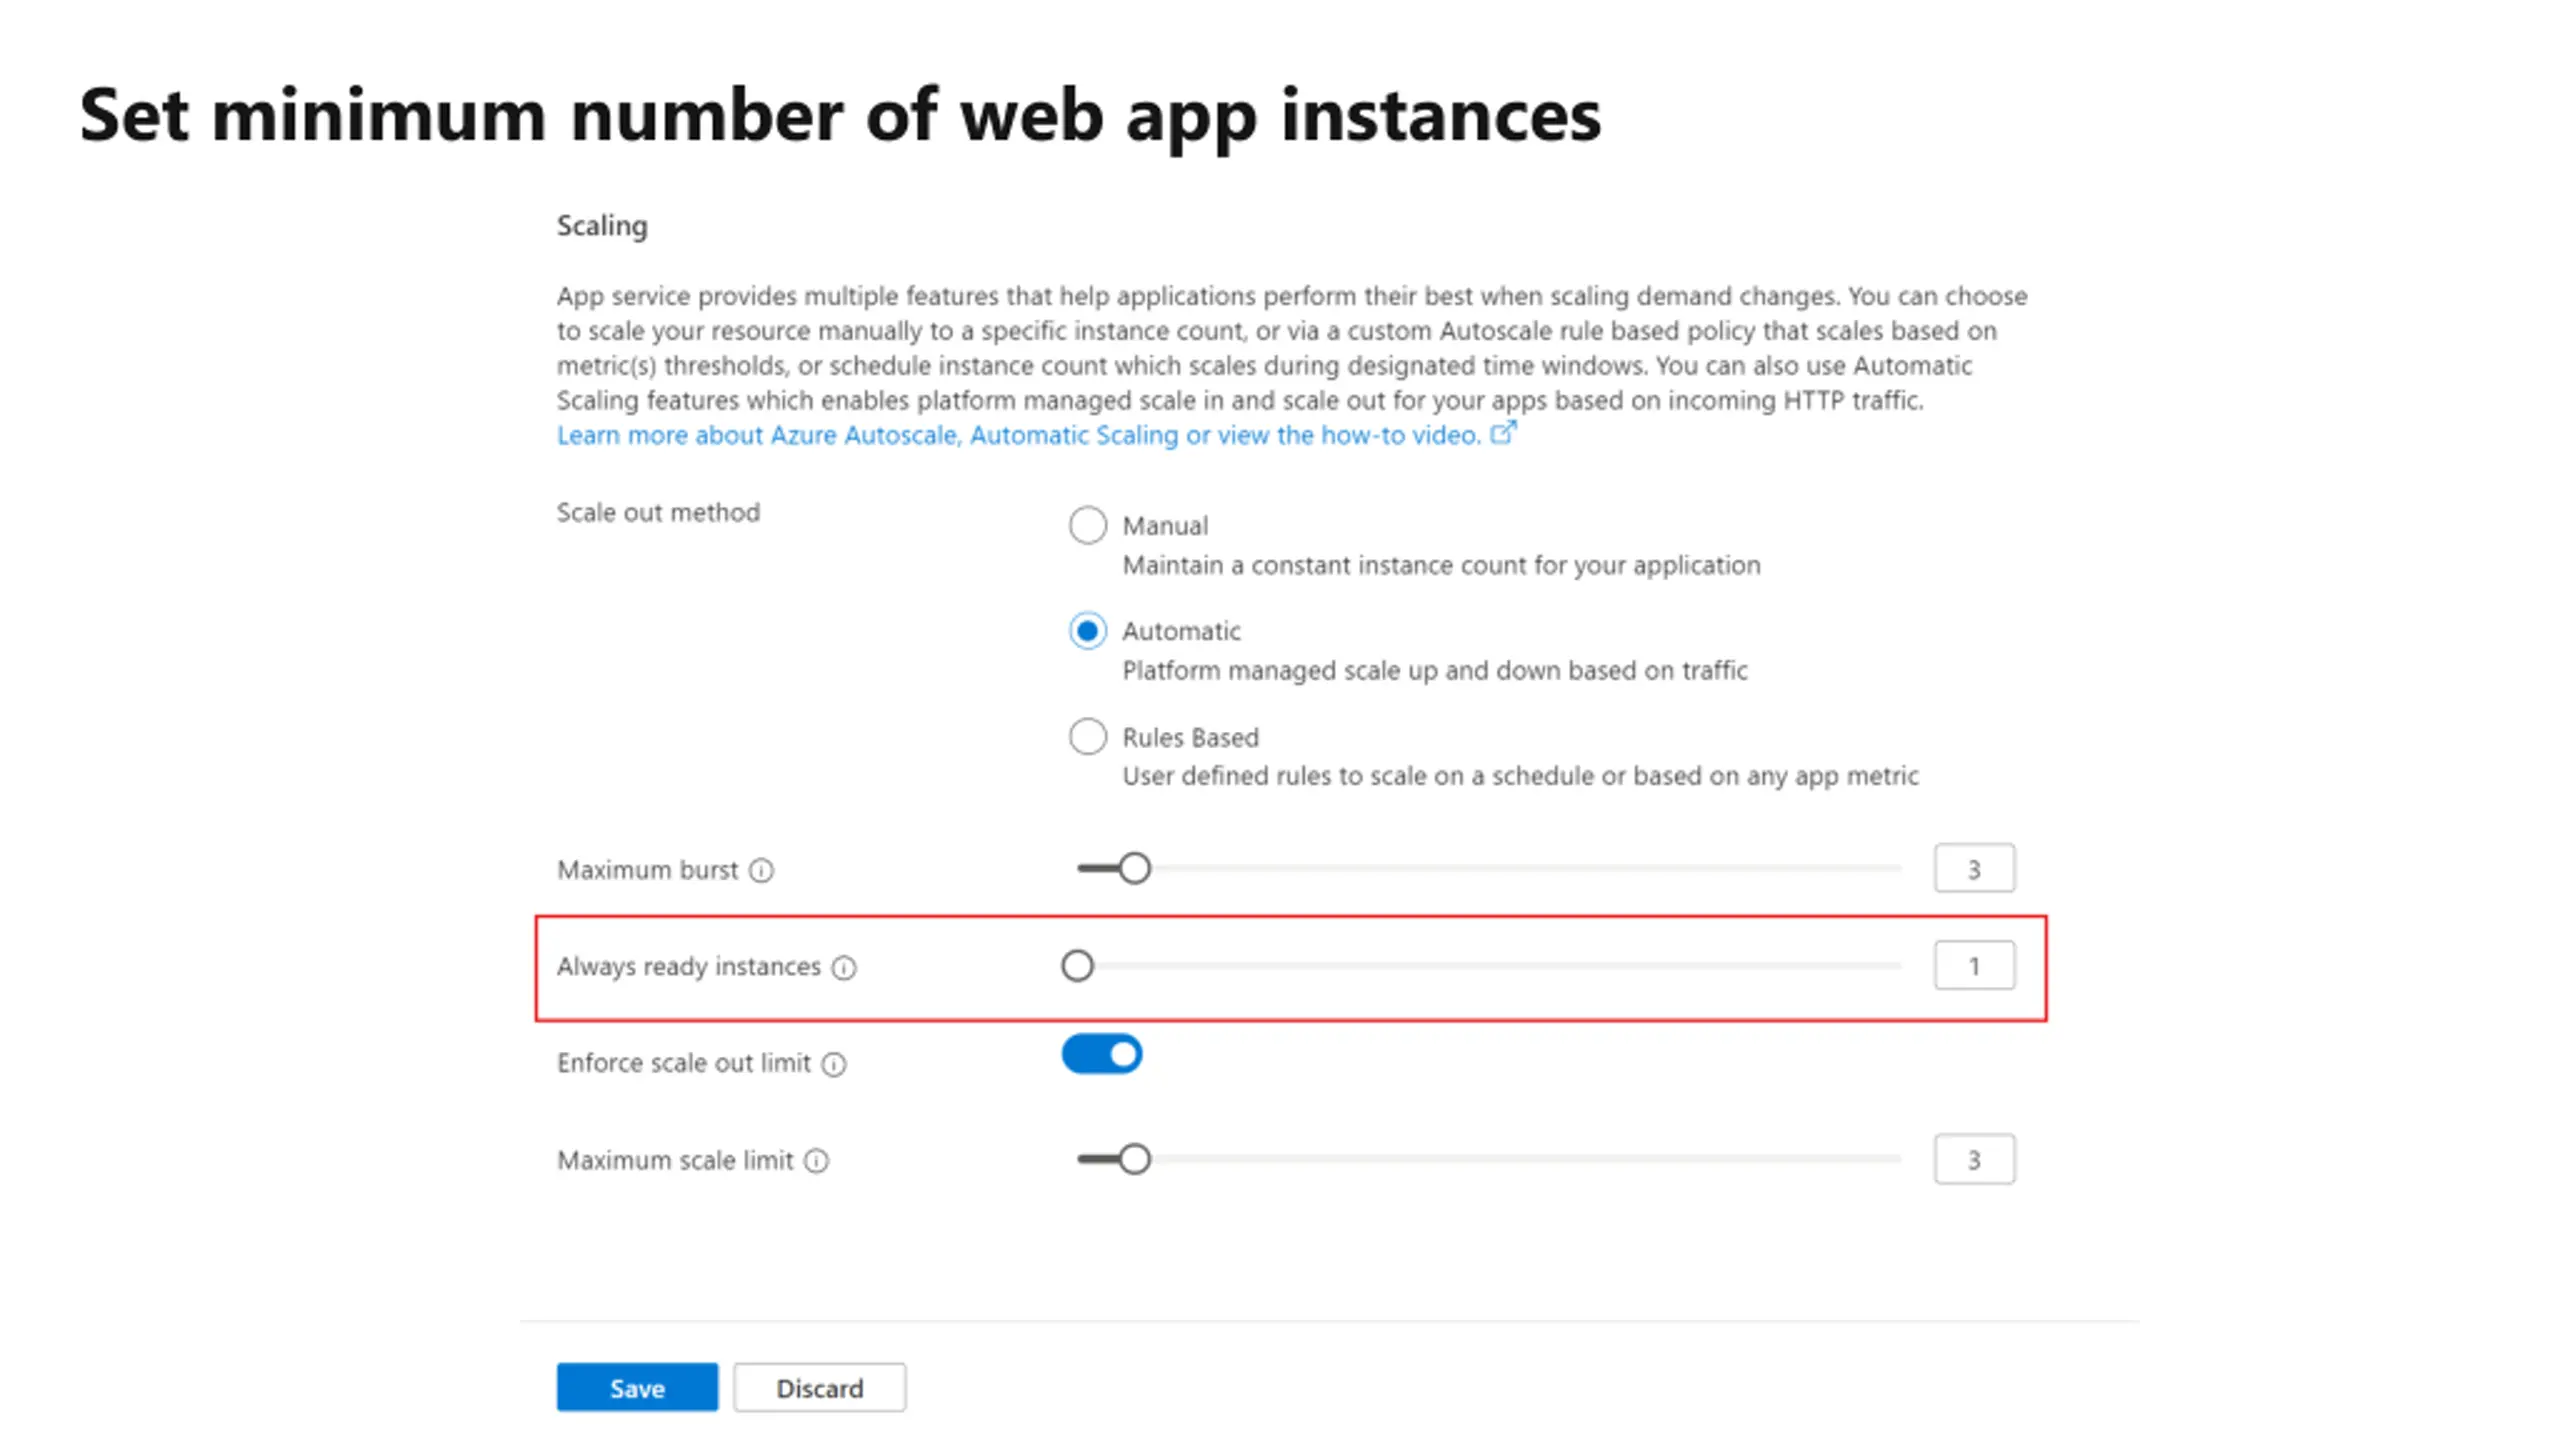This screenshot has width=2560, height=1440.
Task: Toggle the Enforce scale out limit switch
Action: (1102, 1054)
